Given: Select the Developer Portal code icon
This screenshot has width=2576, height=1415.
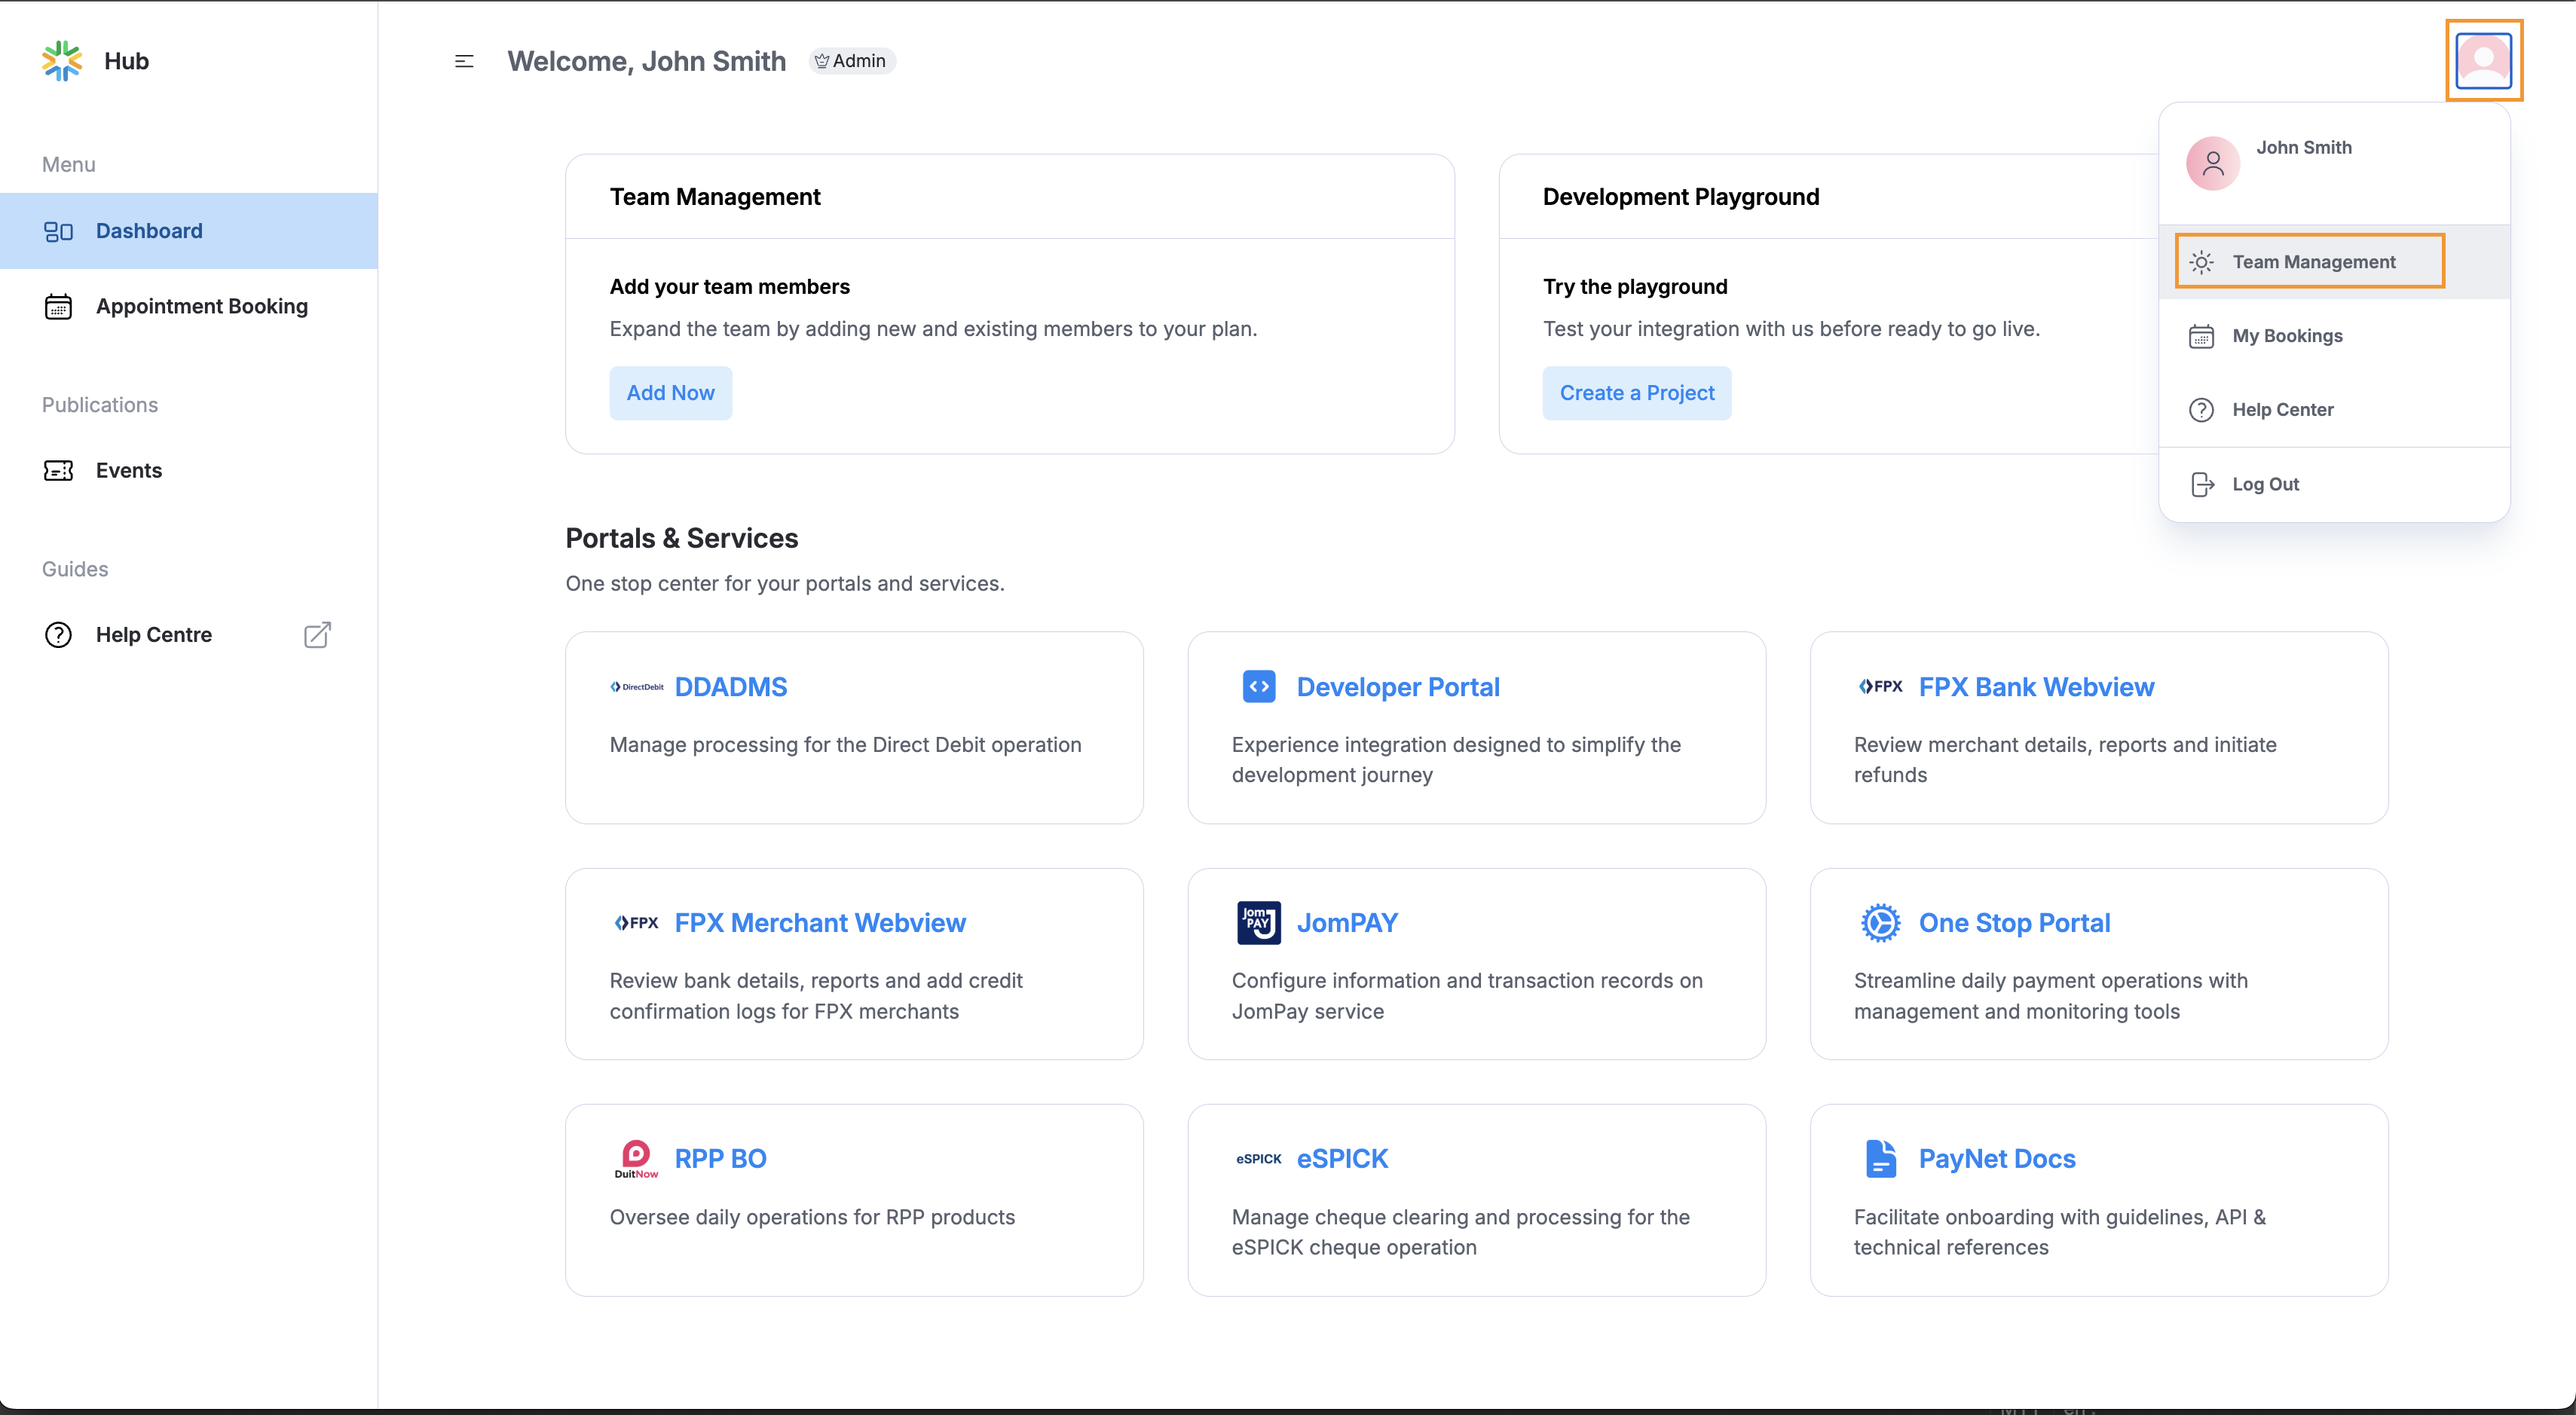Looking at the screenshot, I should [1258, 687].
